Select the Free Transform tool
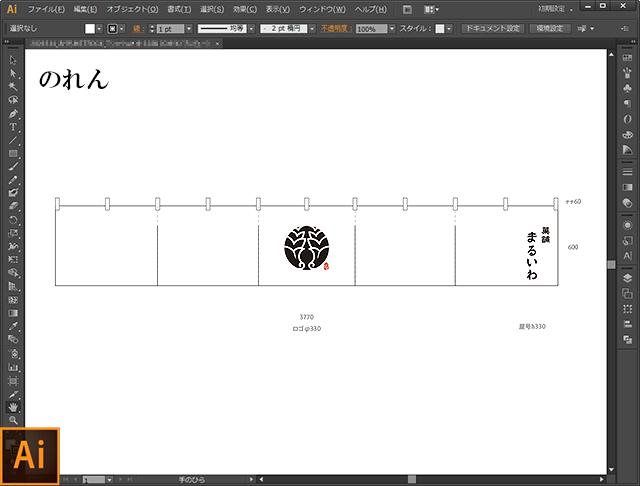Viewport: 640px width, 486px height. click(13, 260)
